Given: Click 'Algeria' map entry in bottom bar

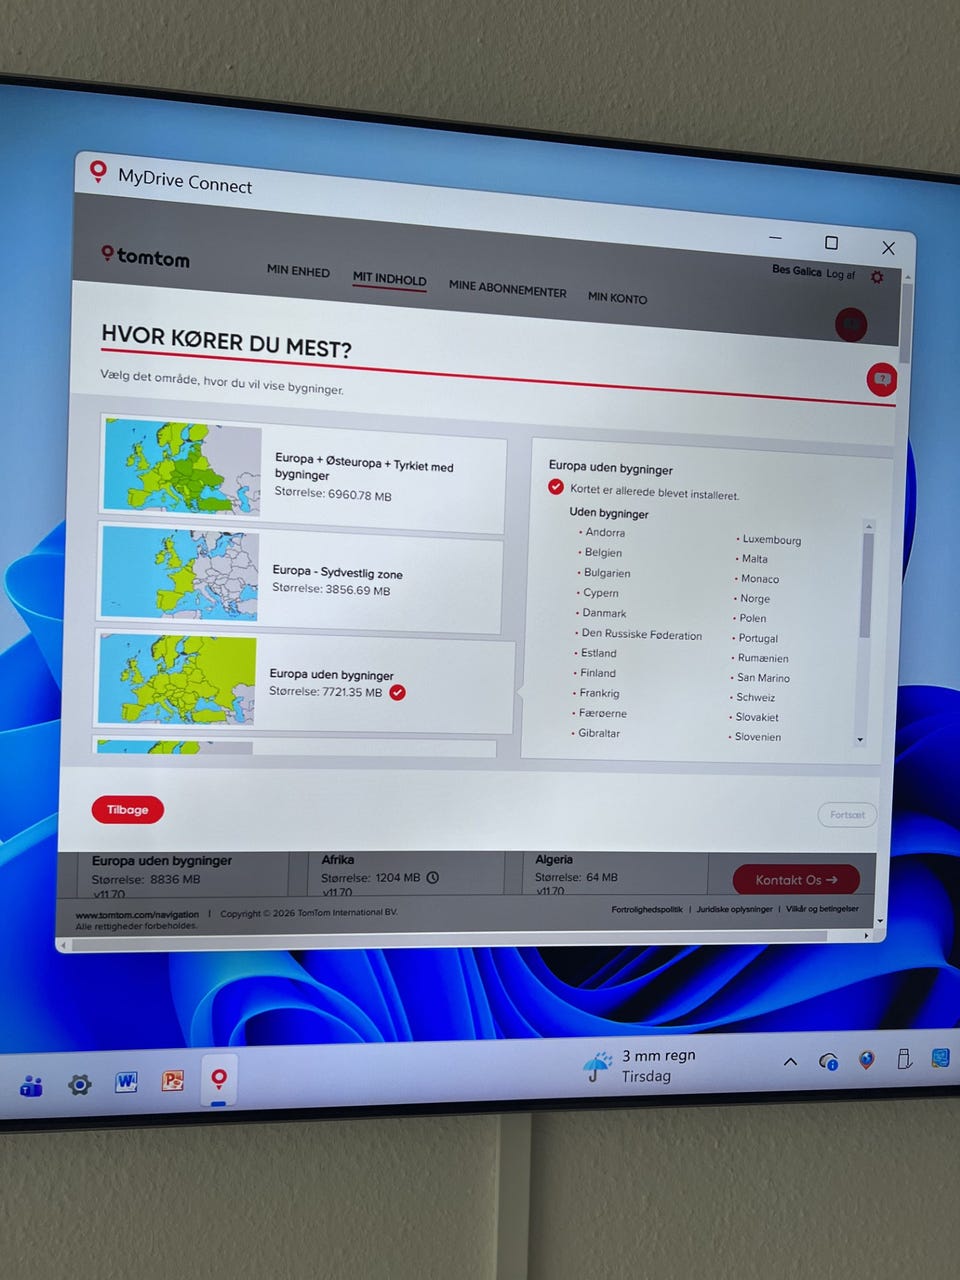Looking at the screenshot, I should click(554, 859).
